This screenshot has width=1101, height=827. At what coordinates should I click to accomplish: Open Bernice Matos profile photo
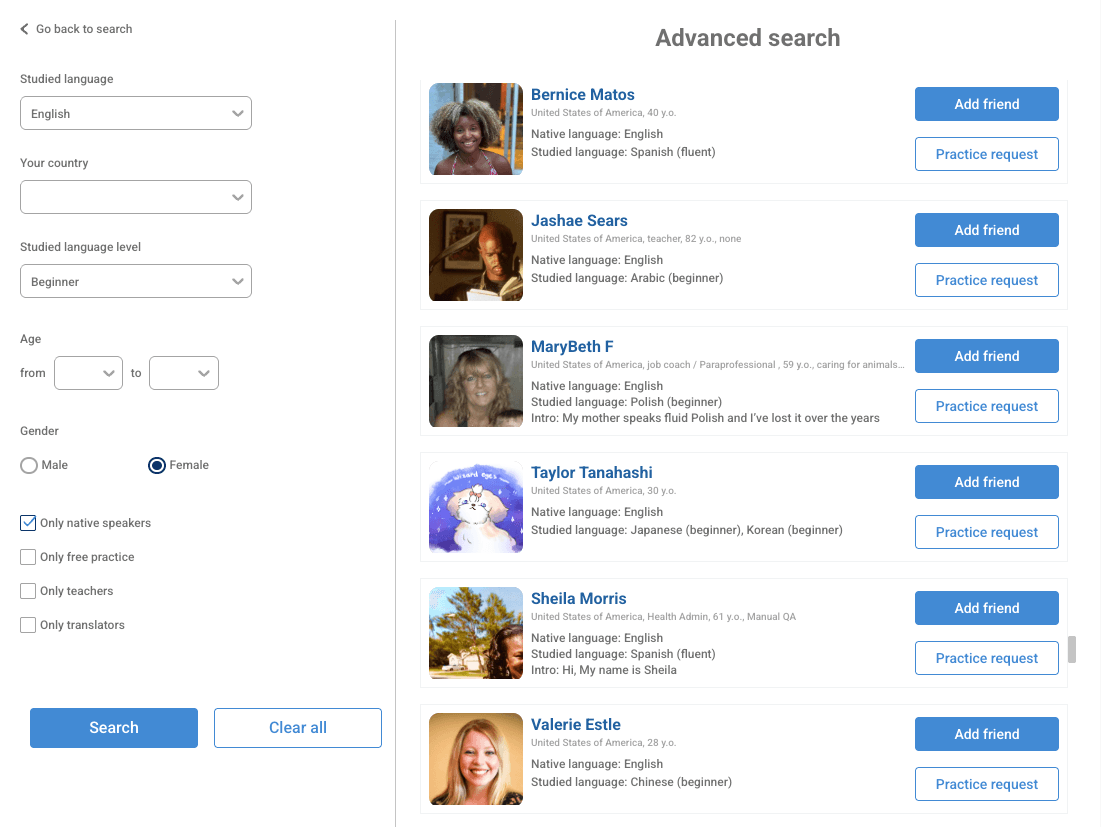pos(475,129)
